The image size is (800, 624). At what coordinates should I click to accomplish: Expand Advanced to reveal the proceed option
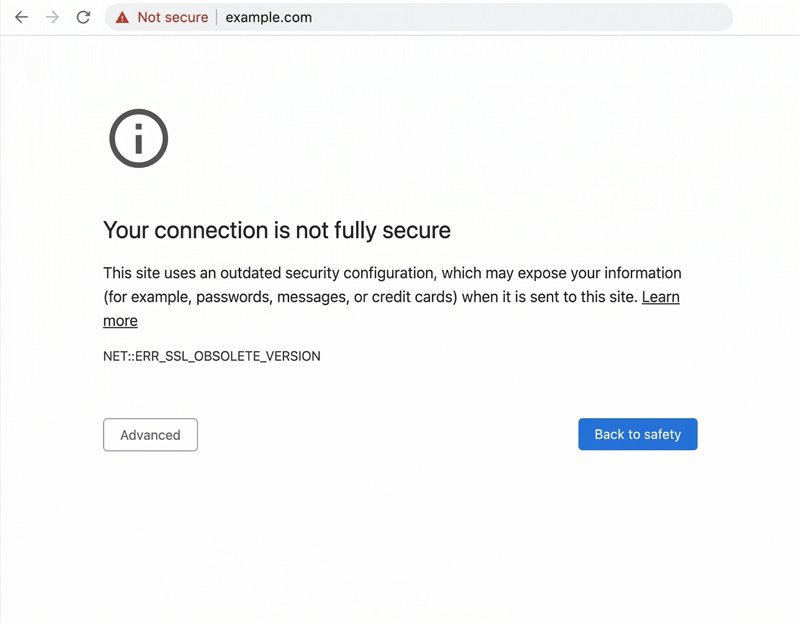(150, 434)
